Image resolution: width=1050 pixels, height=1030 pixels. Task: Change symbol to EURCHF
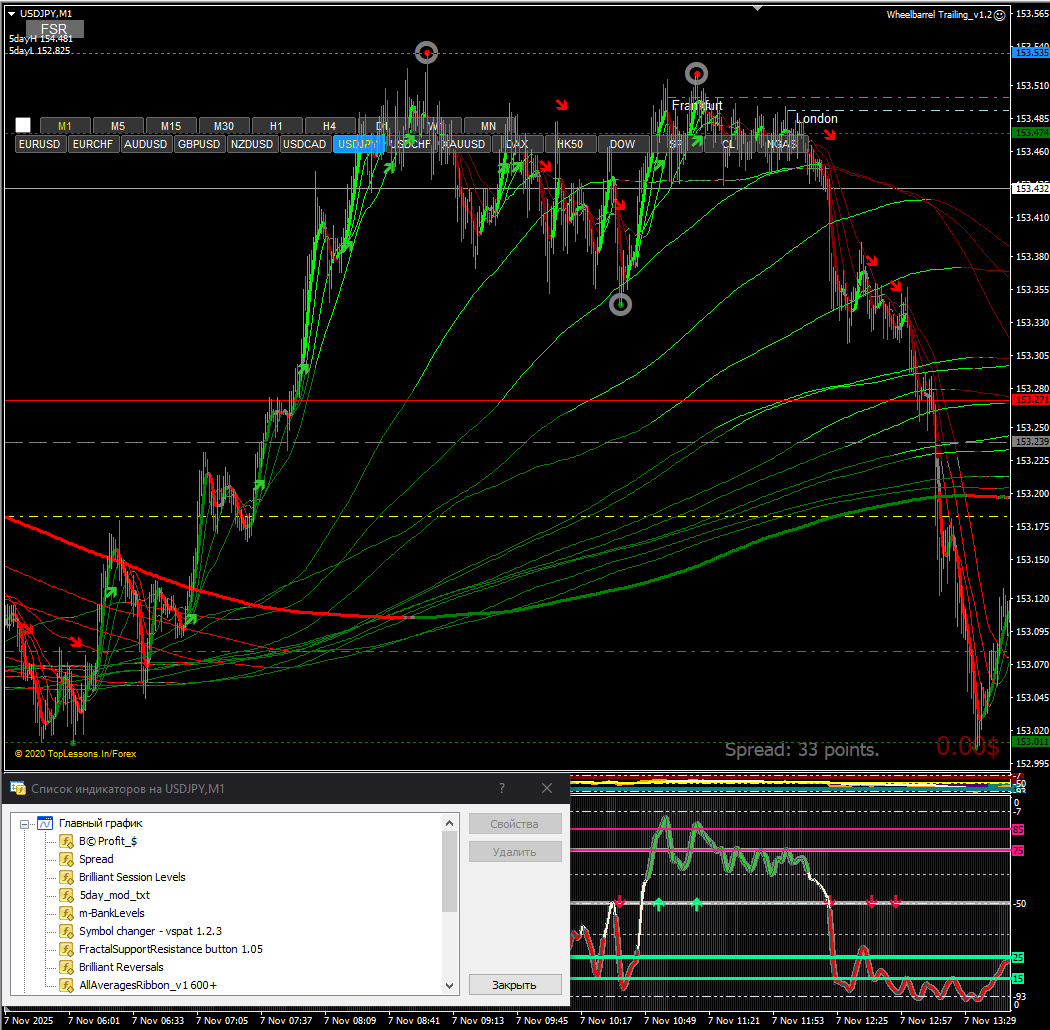click(93, 144)
